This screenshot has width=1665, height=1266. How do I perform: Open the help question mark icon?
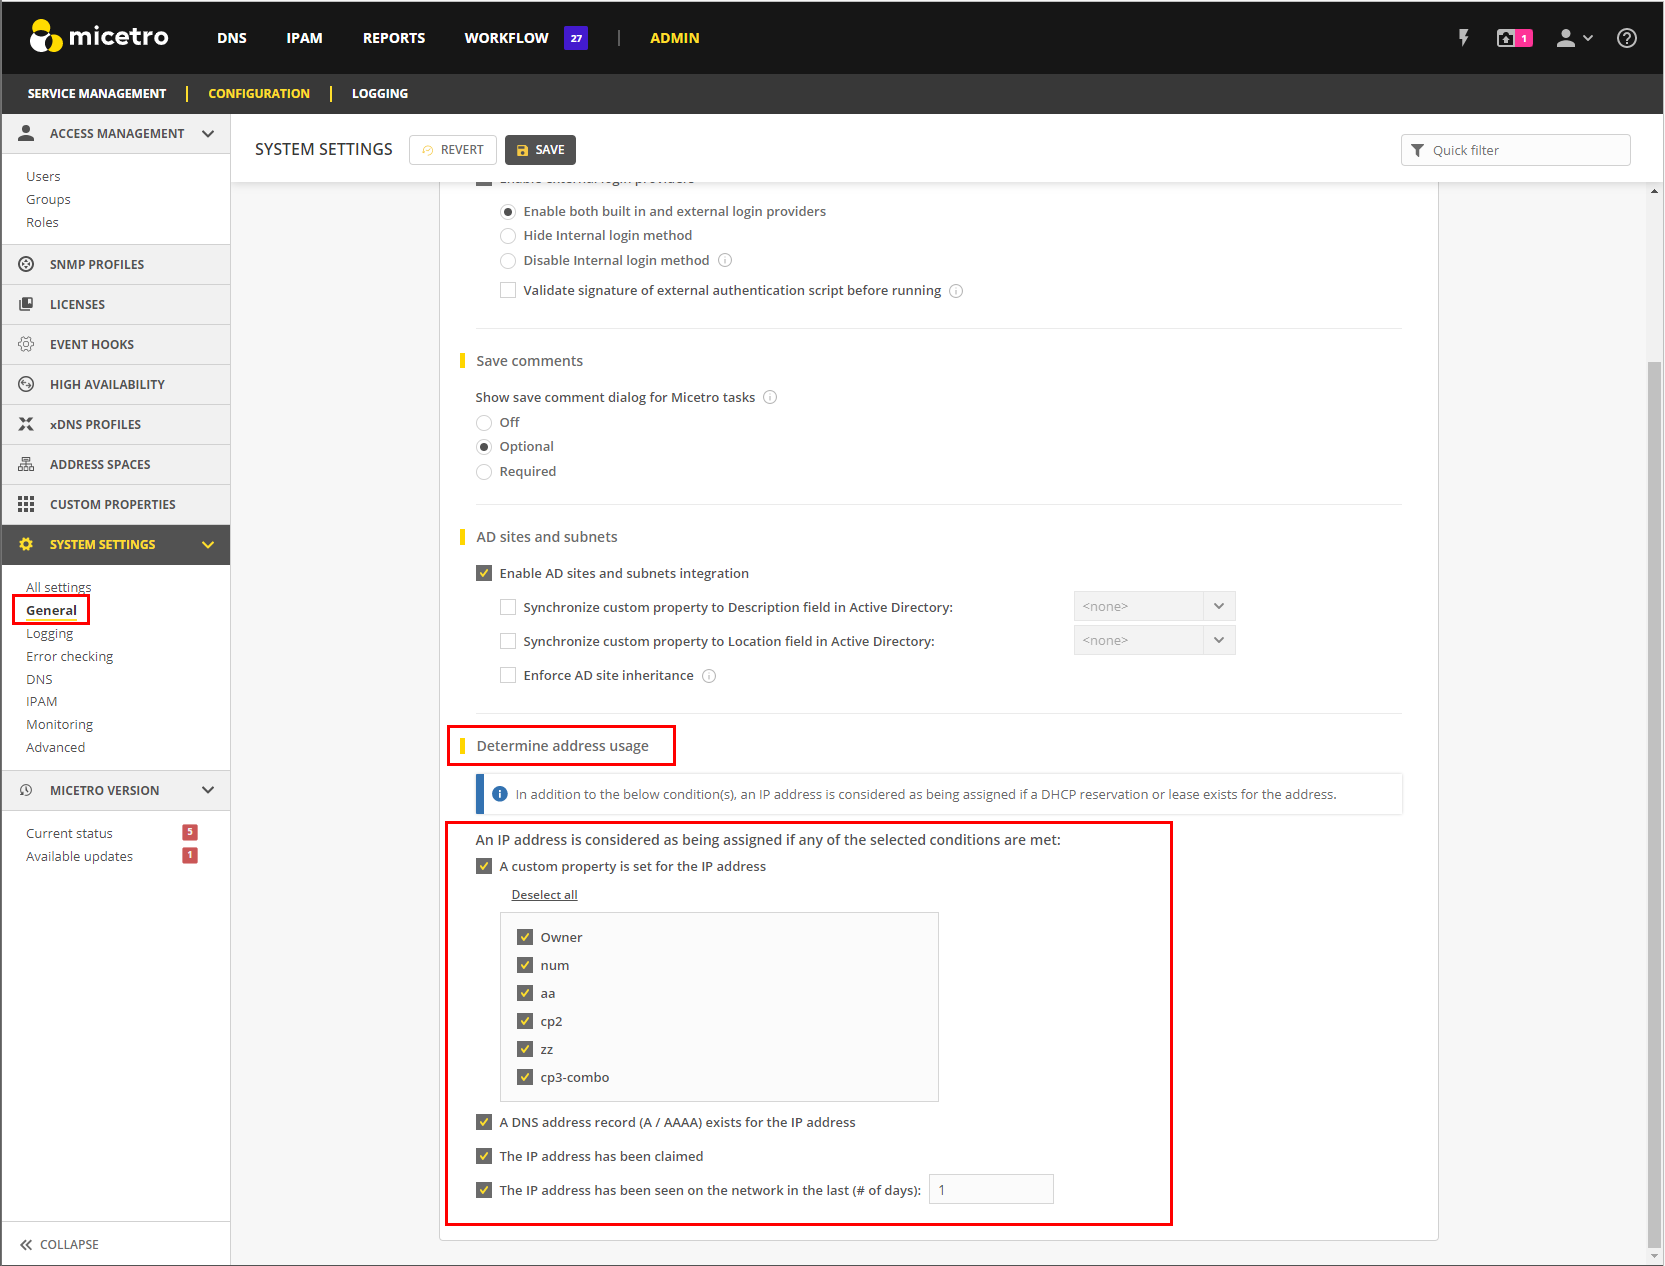(1626, 38)
